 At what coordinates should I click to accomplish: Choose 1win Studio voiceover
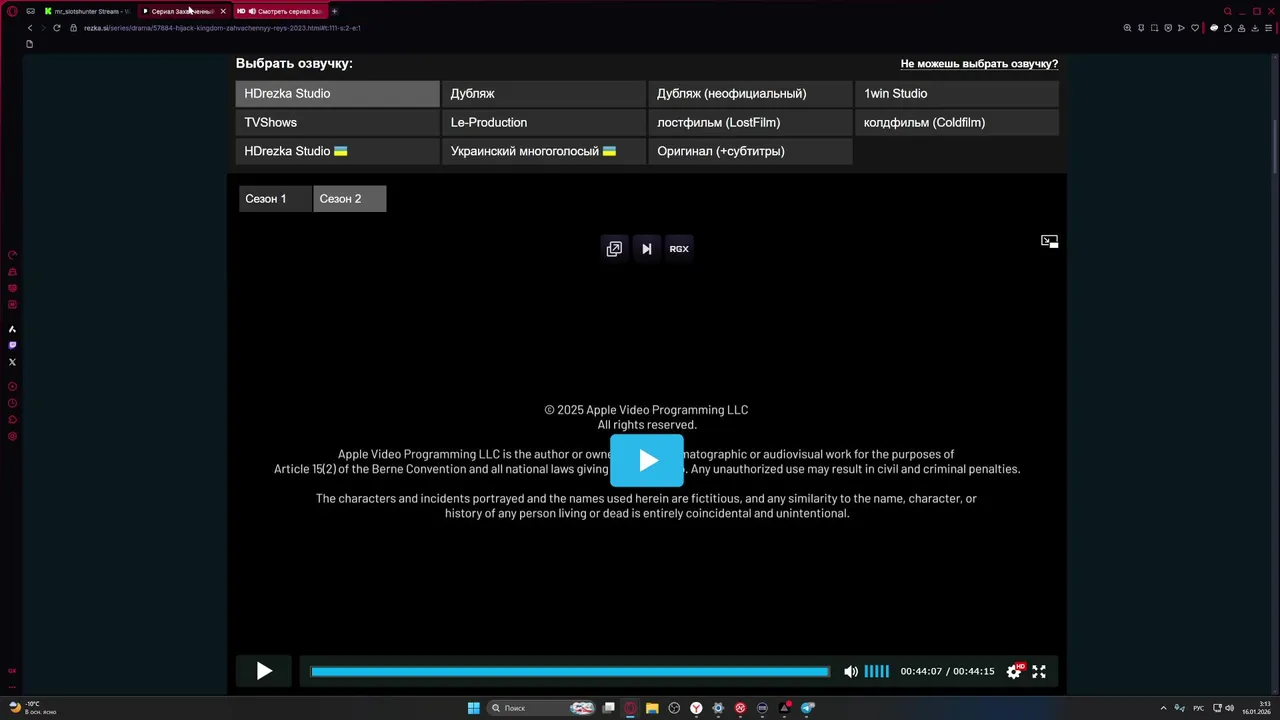(x=957, y=94)
